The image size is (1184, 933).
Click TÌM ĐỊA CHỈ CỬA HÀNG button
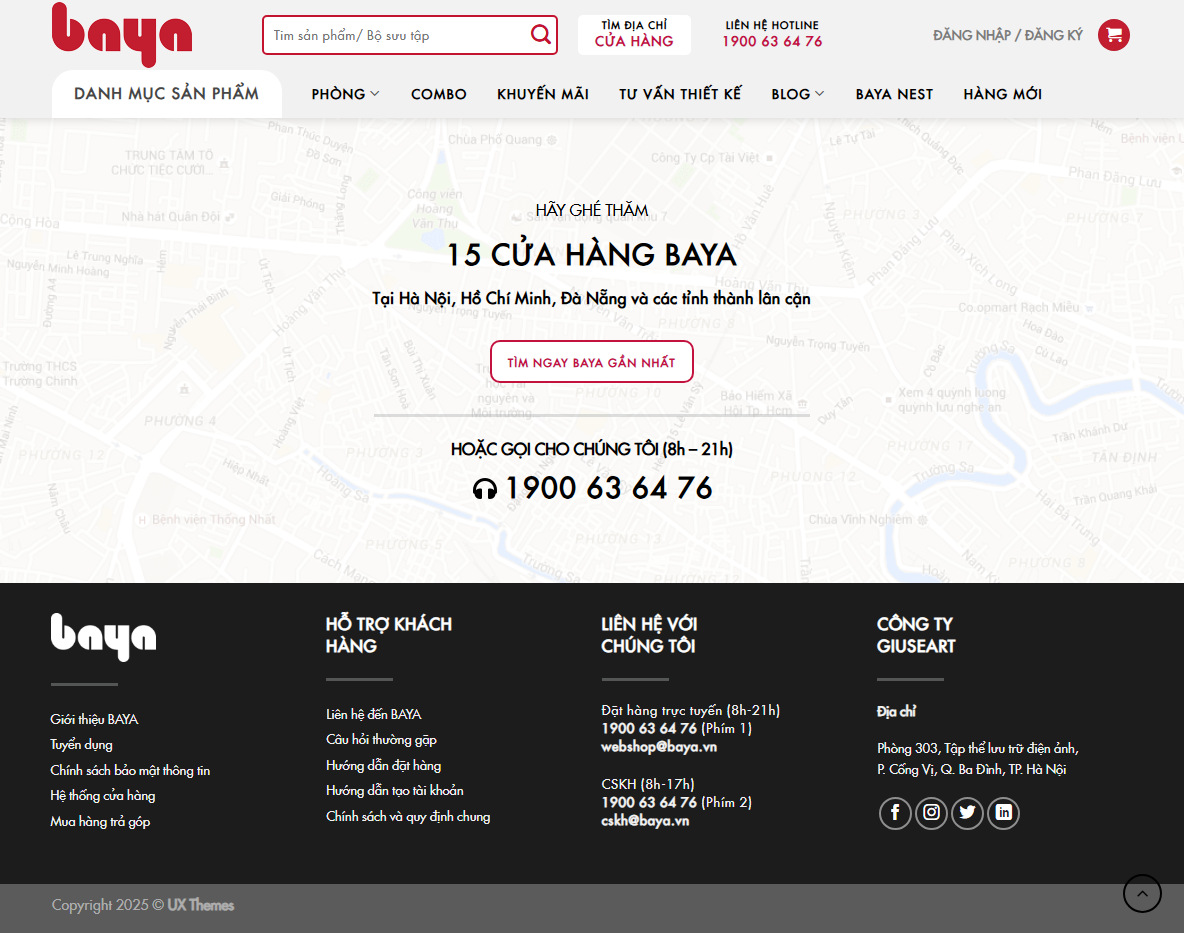633,34
